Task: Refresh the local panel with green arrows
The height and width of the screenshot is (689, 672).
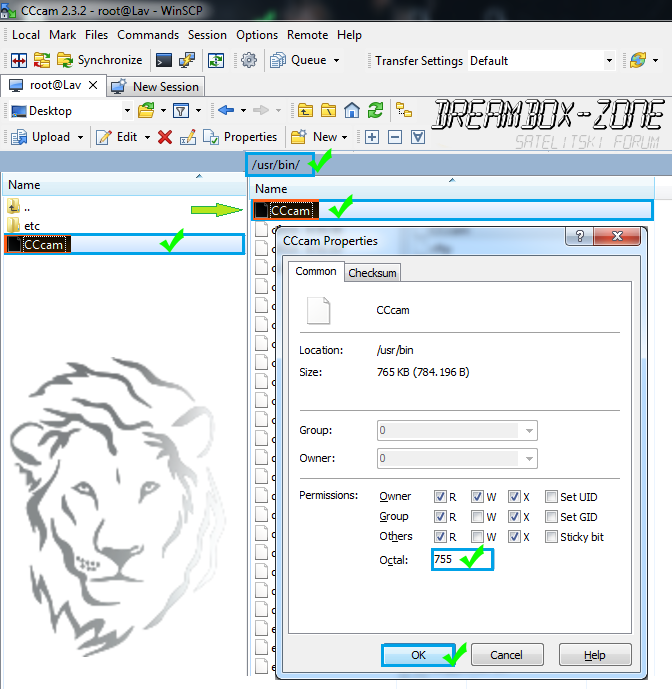Action: click(x=375, y=111)
